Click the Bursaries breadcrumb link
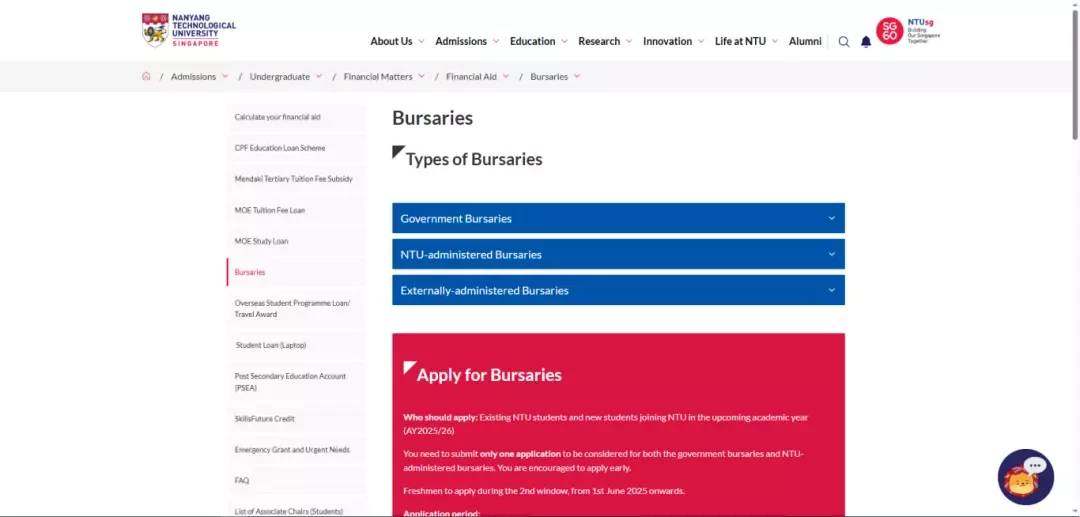The width and height of the screenshot is (1080, 517). pyautogui.click(x=549, y=76)
